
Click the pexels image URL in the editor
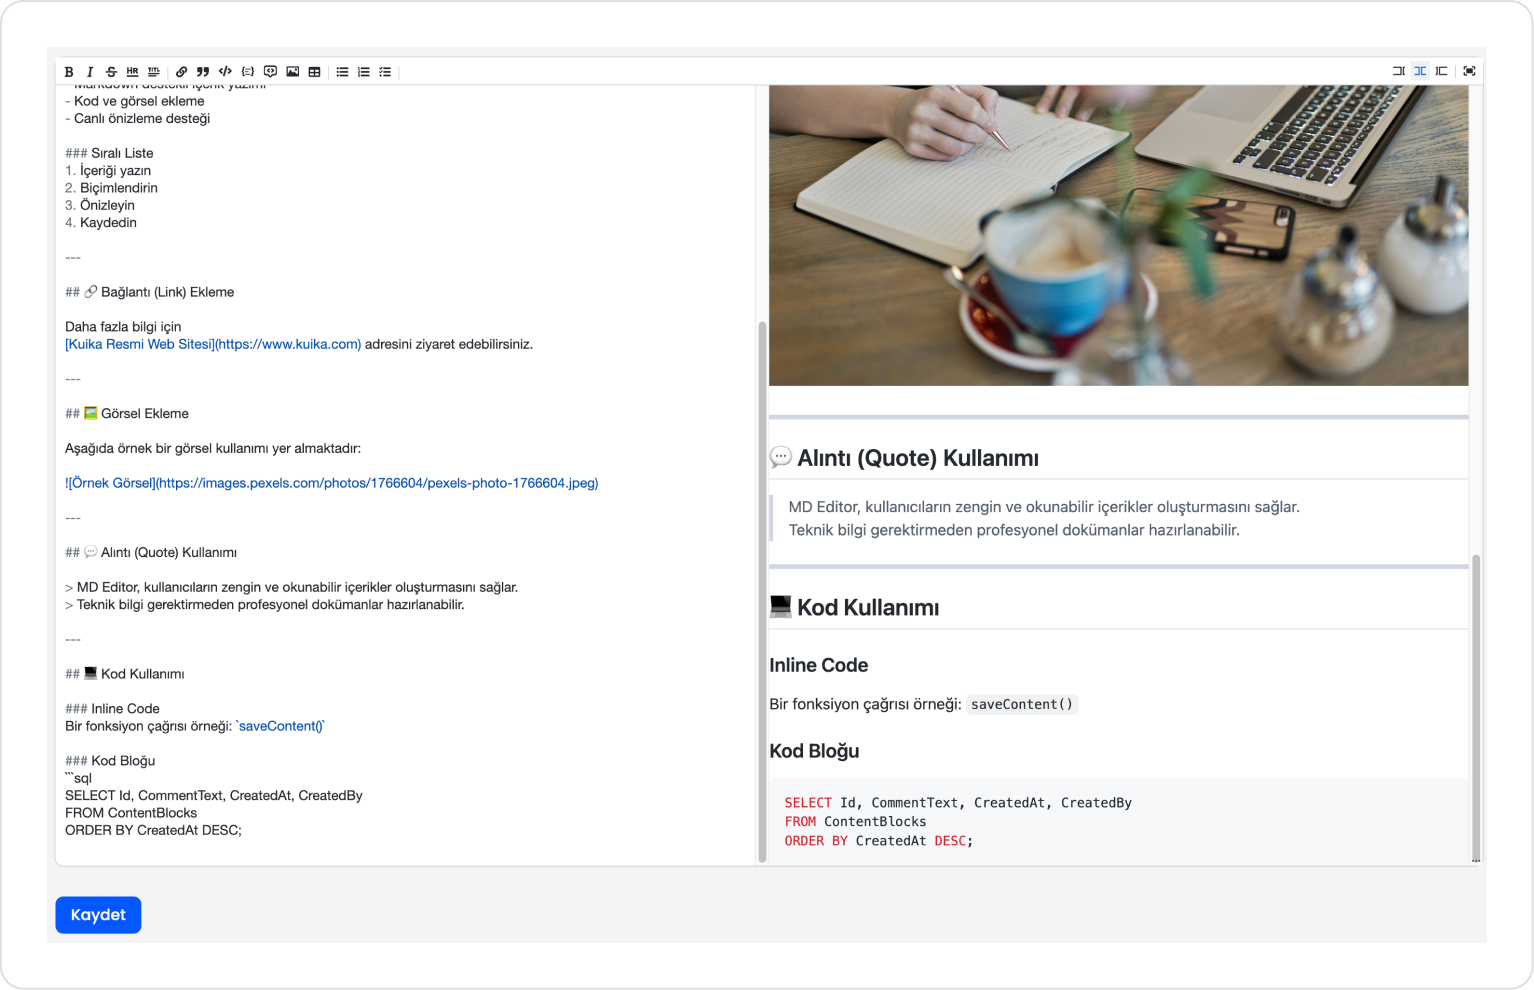point(378,483)
